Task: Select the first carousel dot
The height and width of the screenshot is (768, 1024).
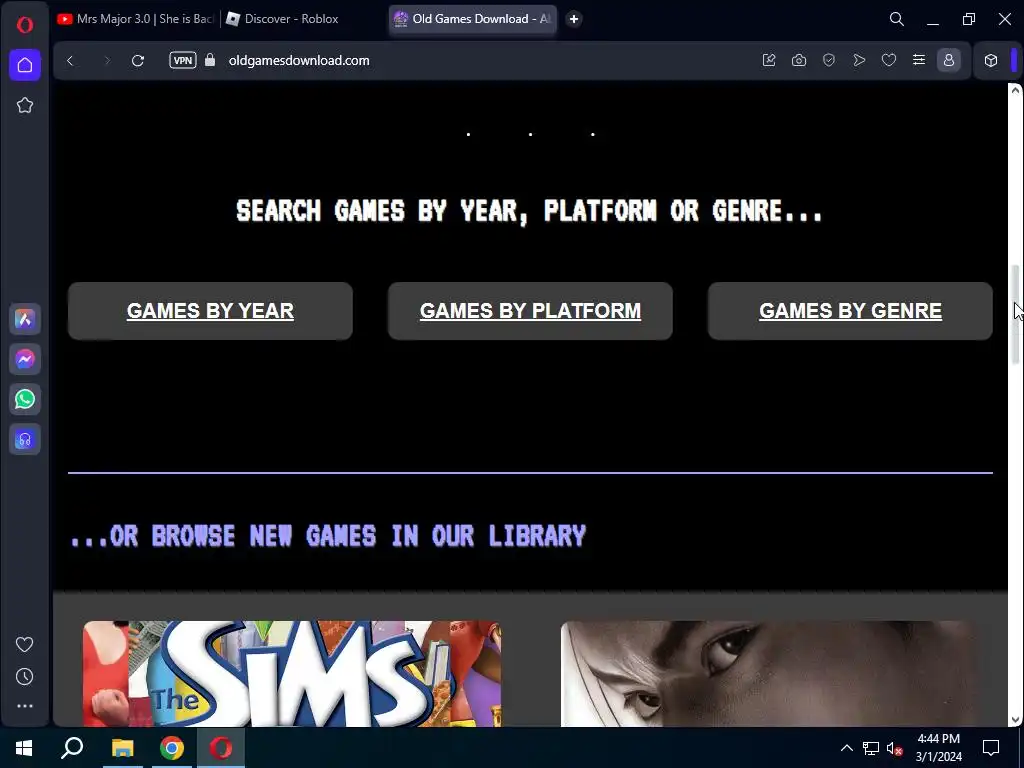Action: click(x=468, y=135)
